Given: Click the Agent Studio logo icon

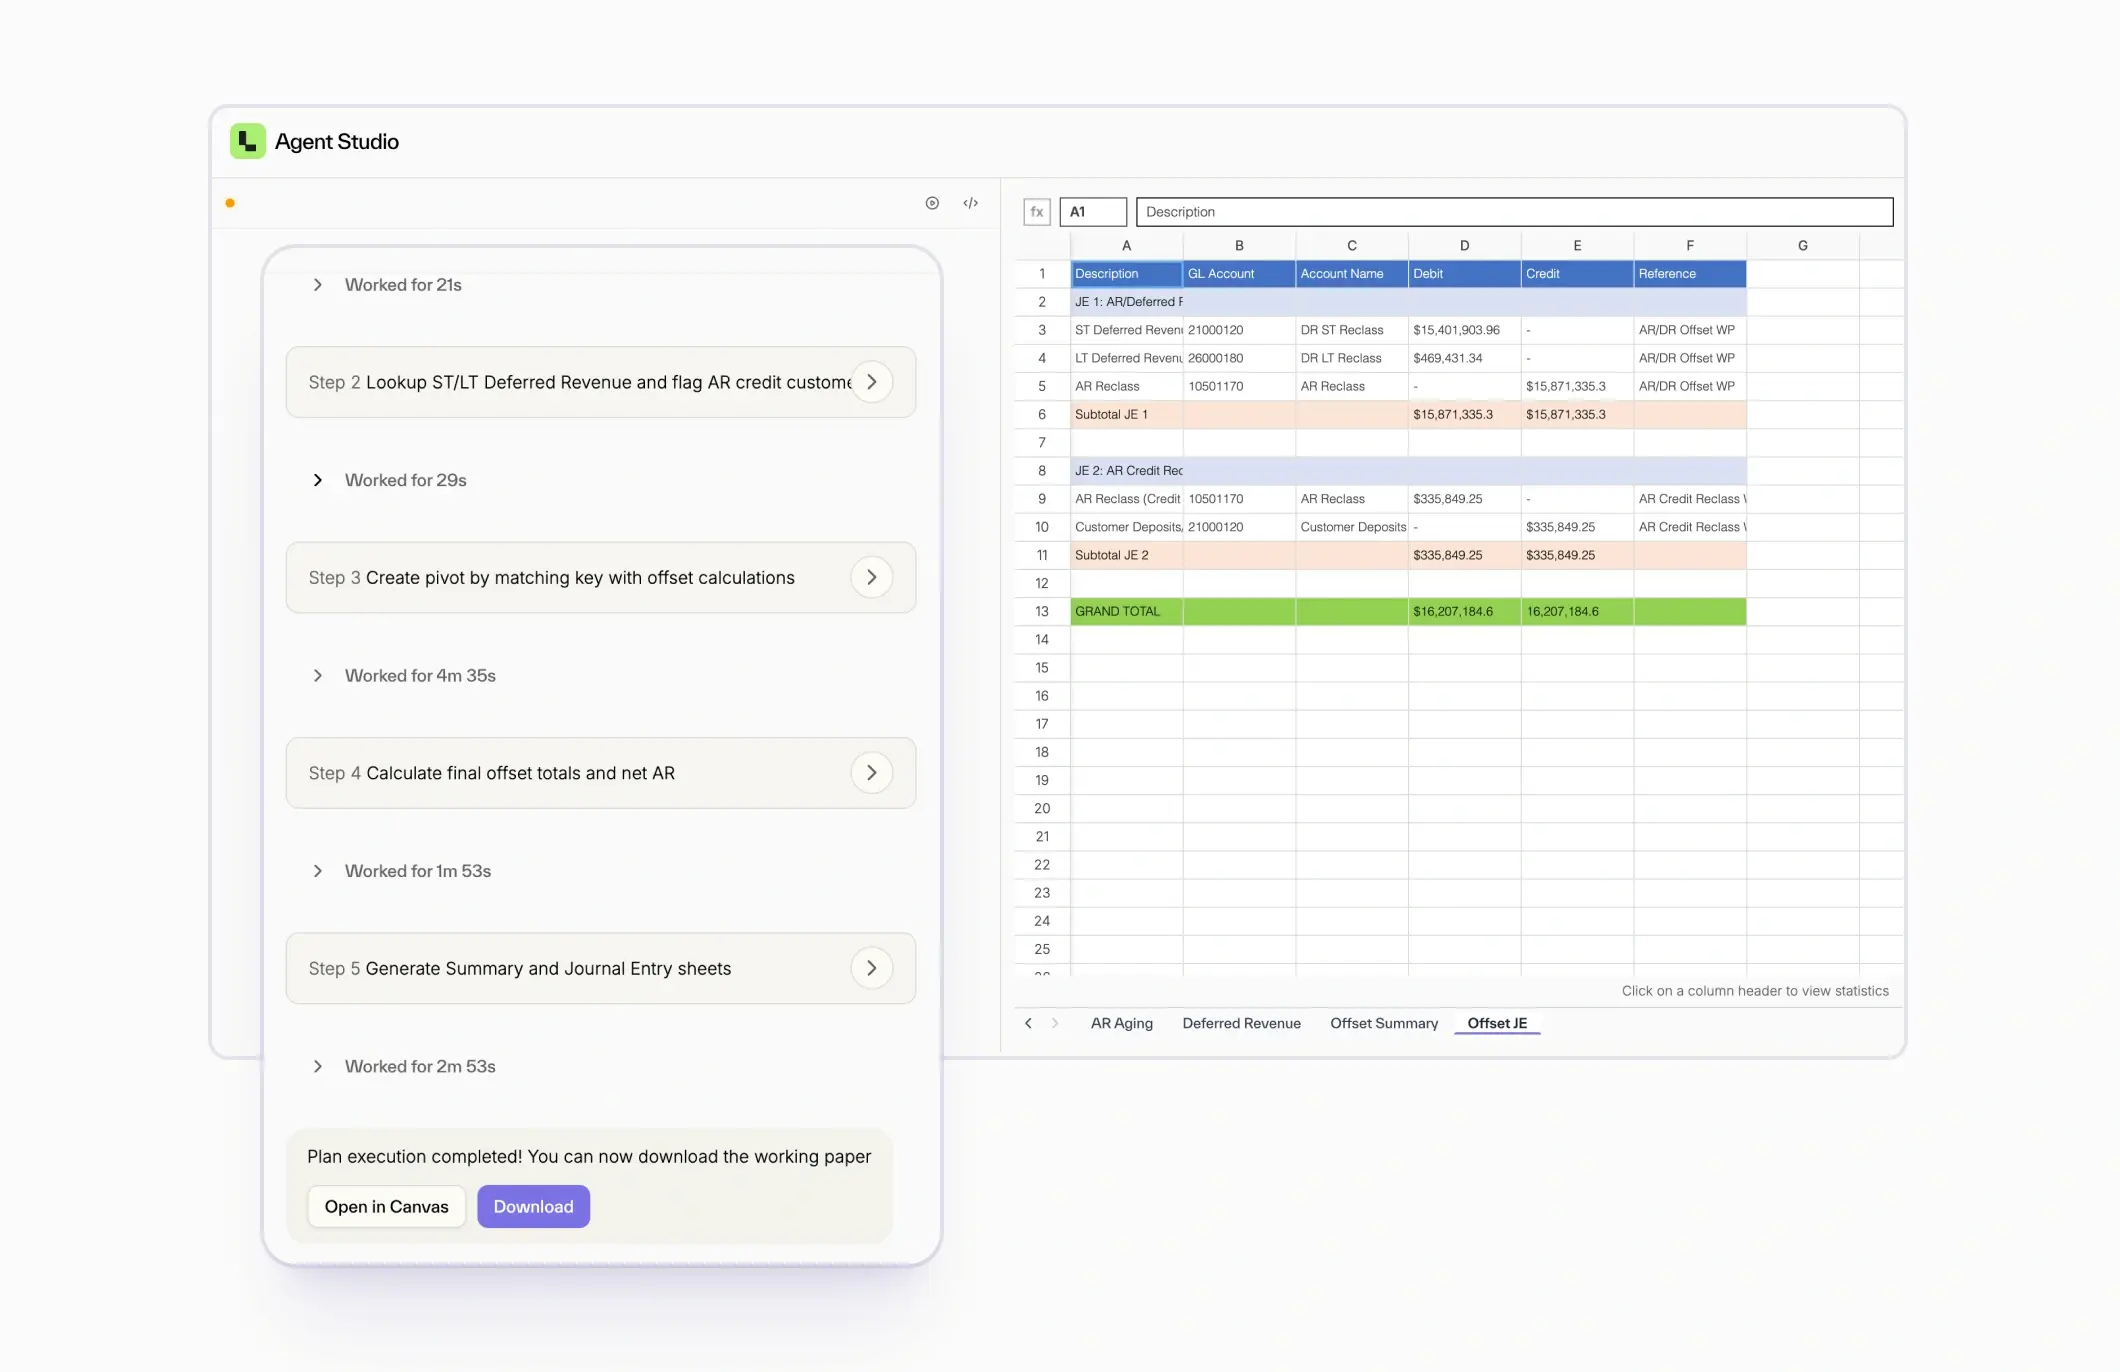Looking at the screenshot, I should [248, 141].
